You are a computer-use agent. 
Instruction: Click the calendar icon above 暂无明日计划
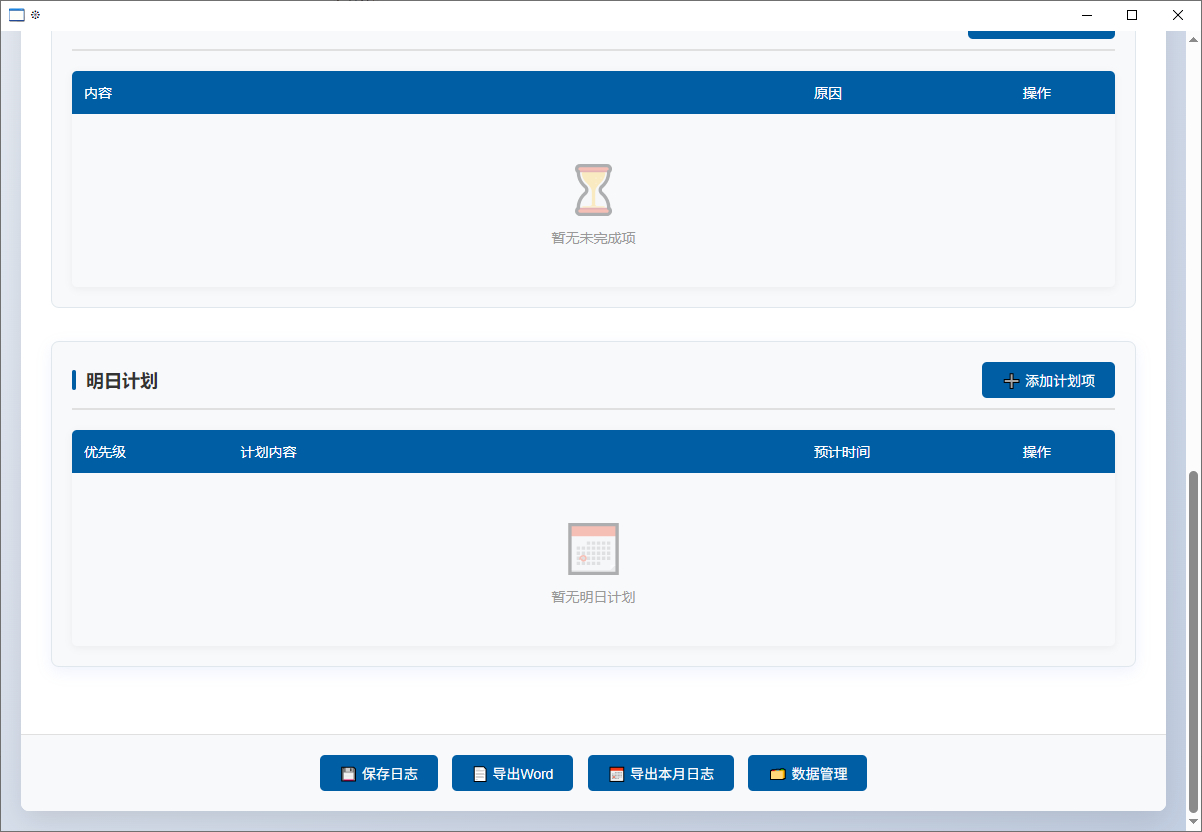click(x=593, y=548)
